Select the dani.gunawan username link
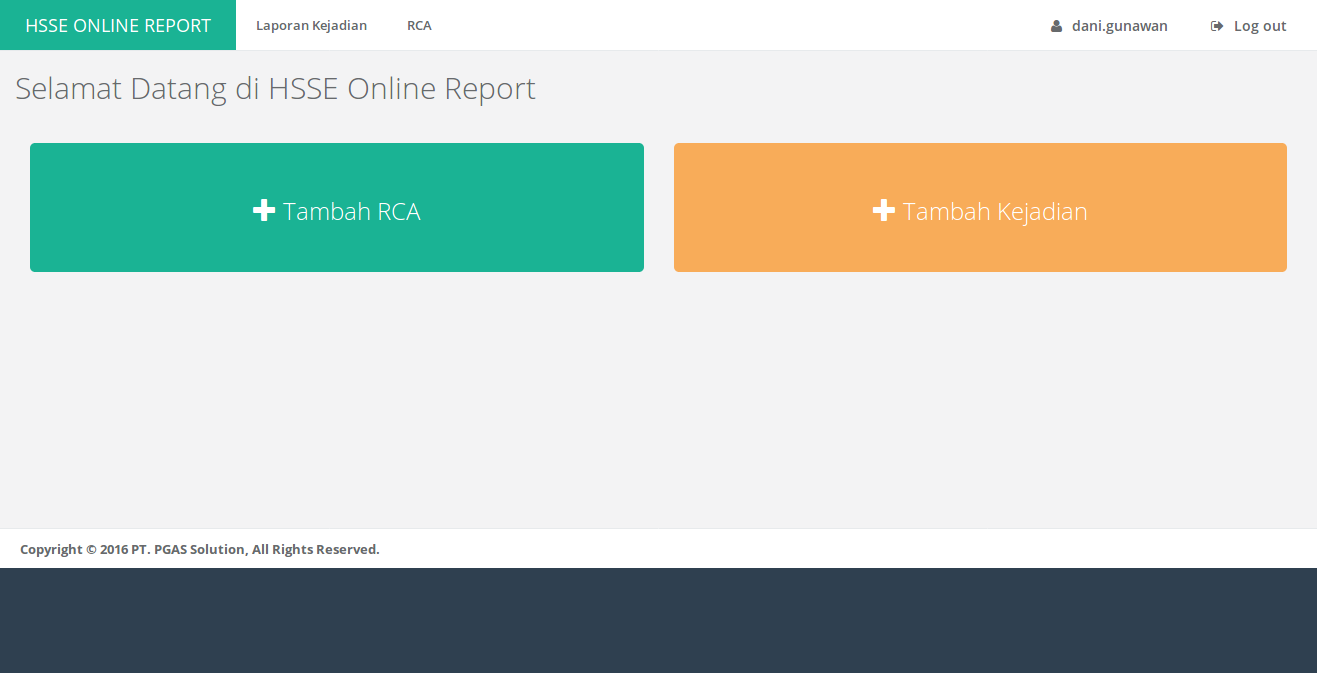The height and width of the screenshot is (673, 1317). 1119,26
